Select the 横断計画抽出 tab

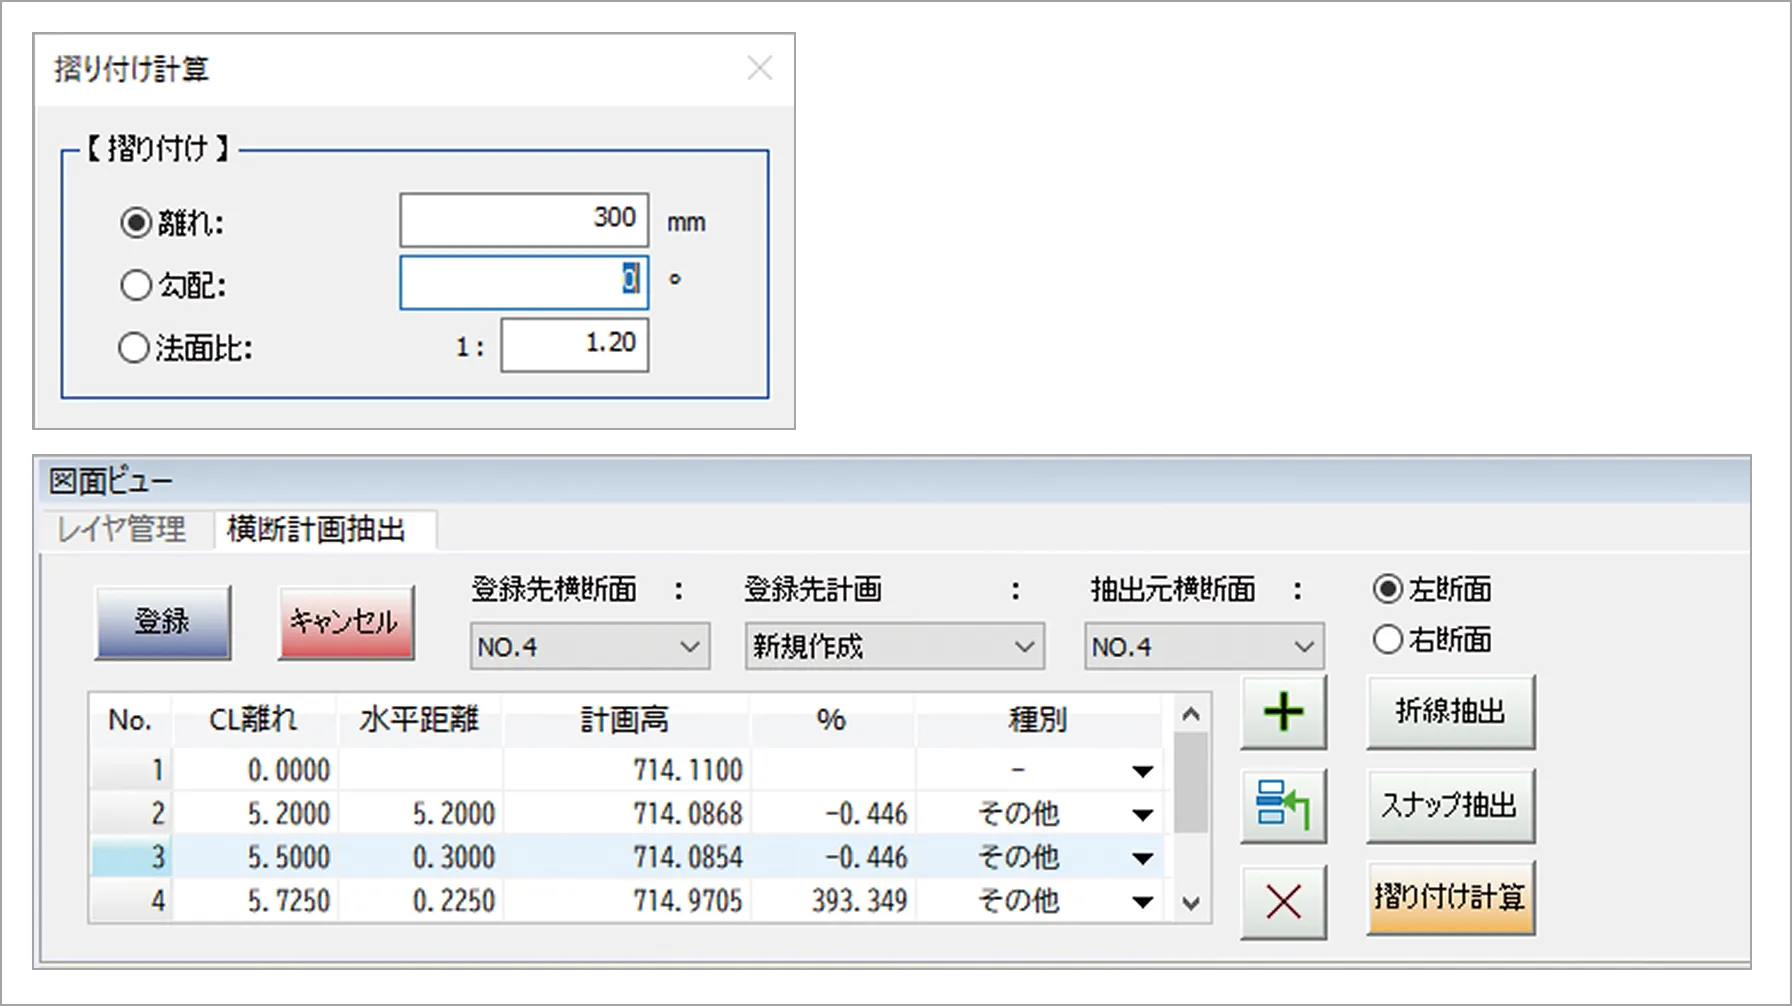(316, 528)
